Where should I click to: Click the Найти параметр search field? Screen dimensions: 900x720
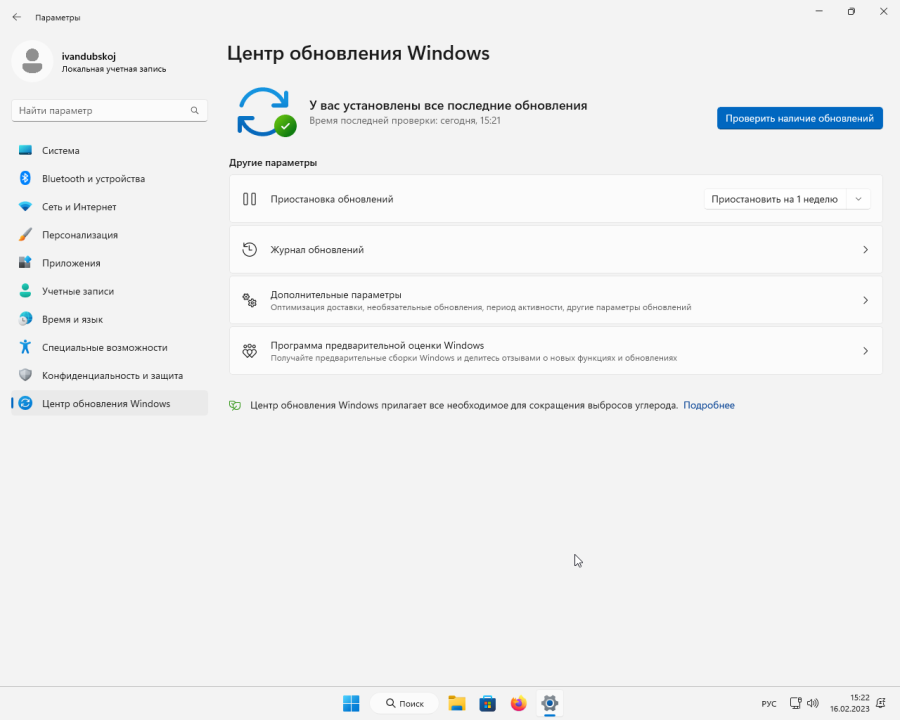click(110, 110)
